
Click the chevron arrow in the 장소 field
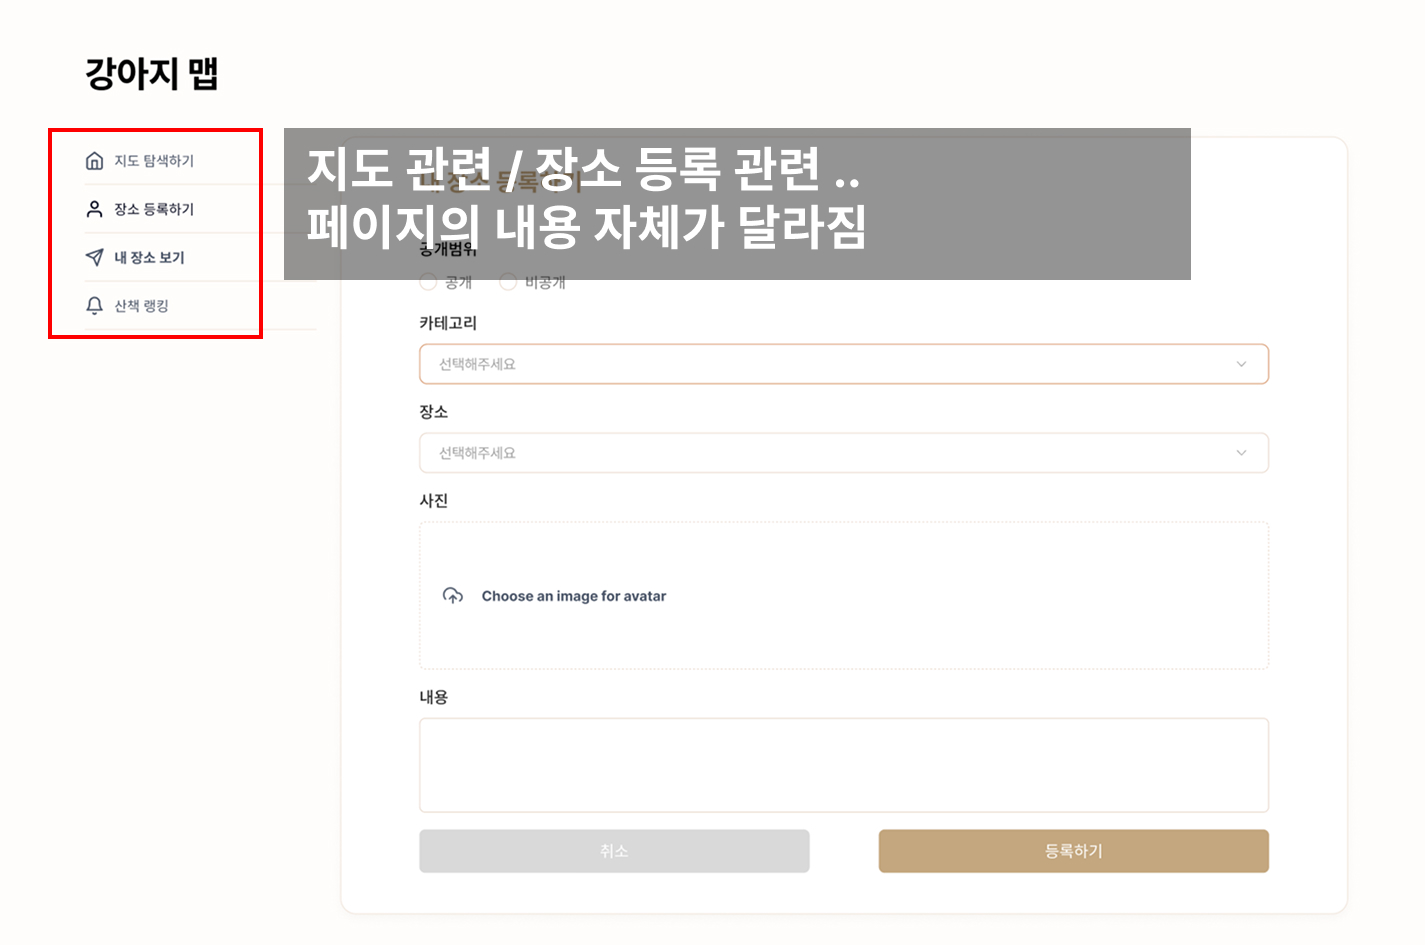pos(1243,453)
